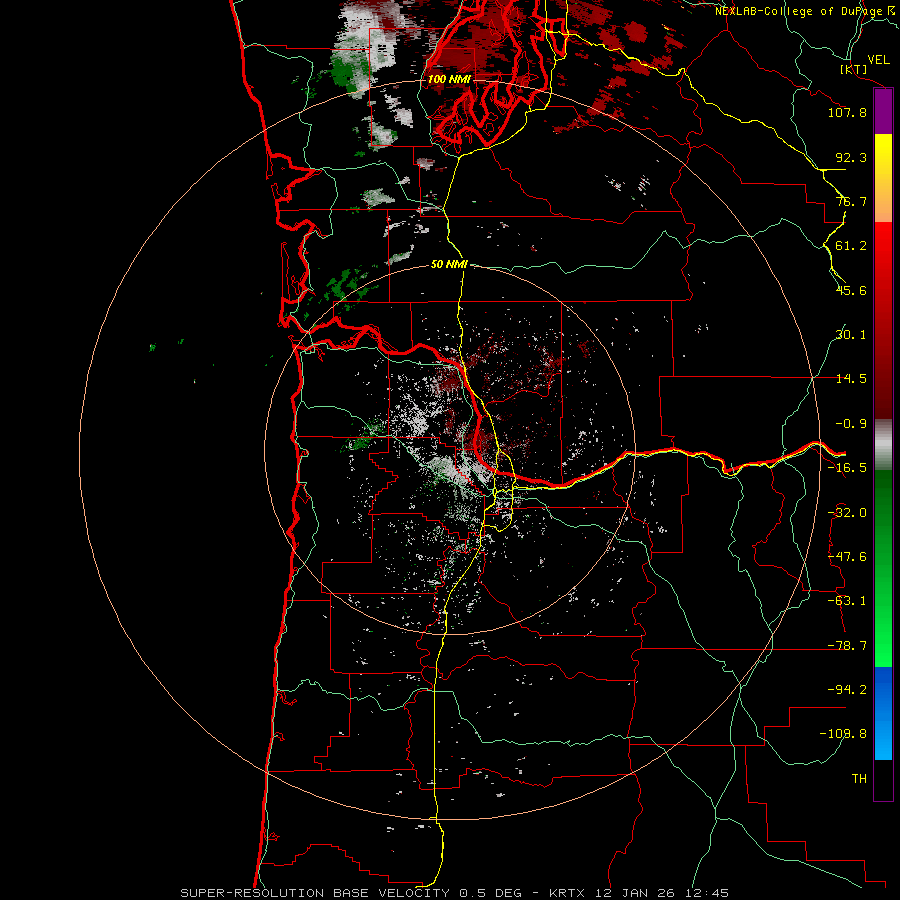
Task: Click the [KT] units label
Action: [x=854, y=70]
